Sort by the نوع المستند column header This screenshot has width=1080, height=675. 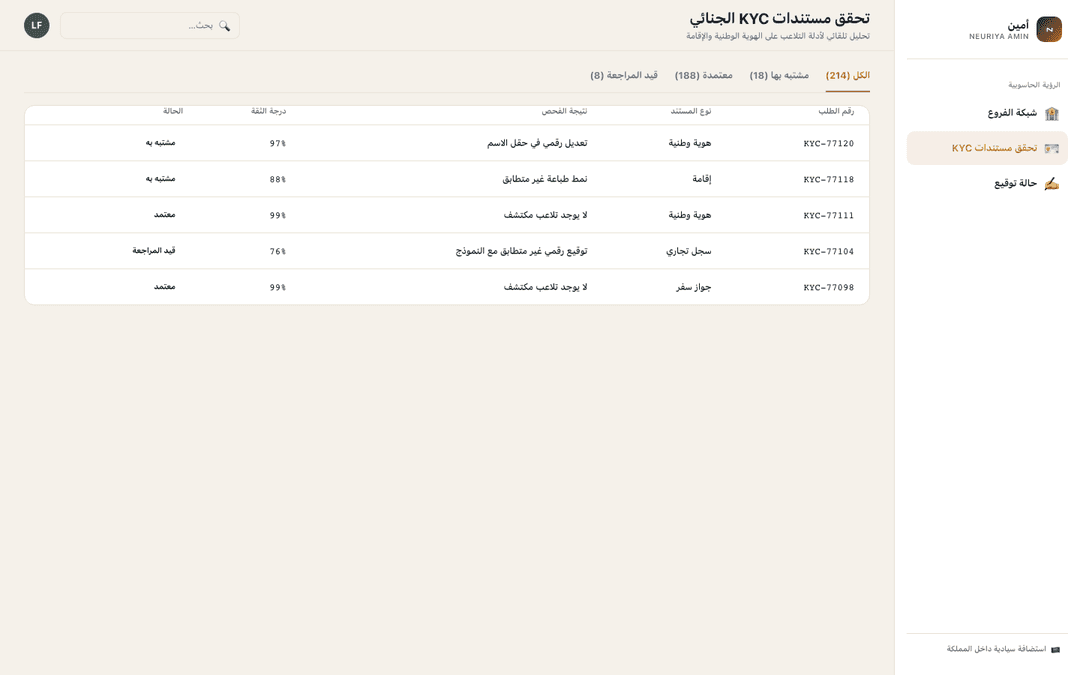click(691, 111)
